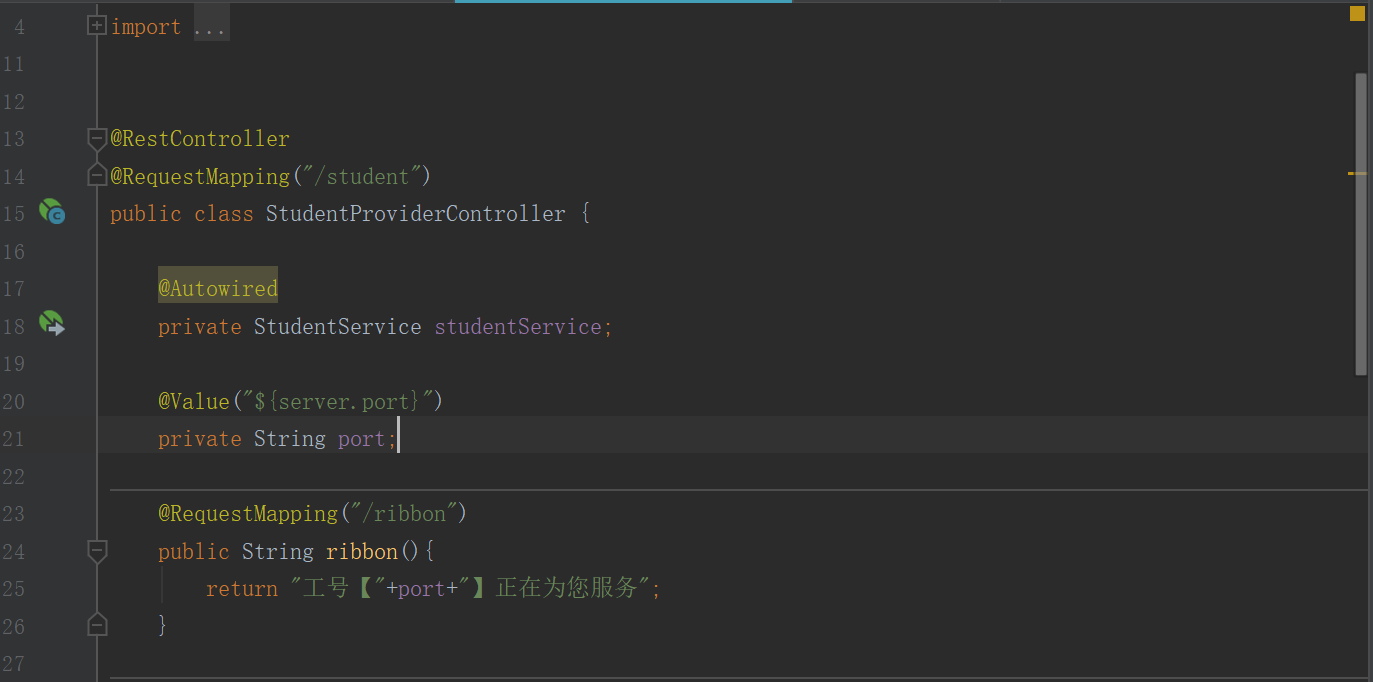The height and width of the screenshot is (682, 1373).
Task: Toggle fold marker beside @RequestMapping("/student")
Action: click(x=97, y=176)
